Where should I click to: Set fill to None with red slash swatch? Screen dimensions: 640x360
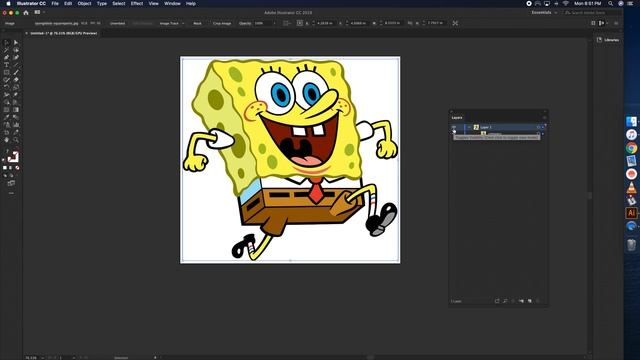click(x=17, y=168)
